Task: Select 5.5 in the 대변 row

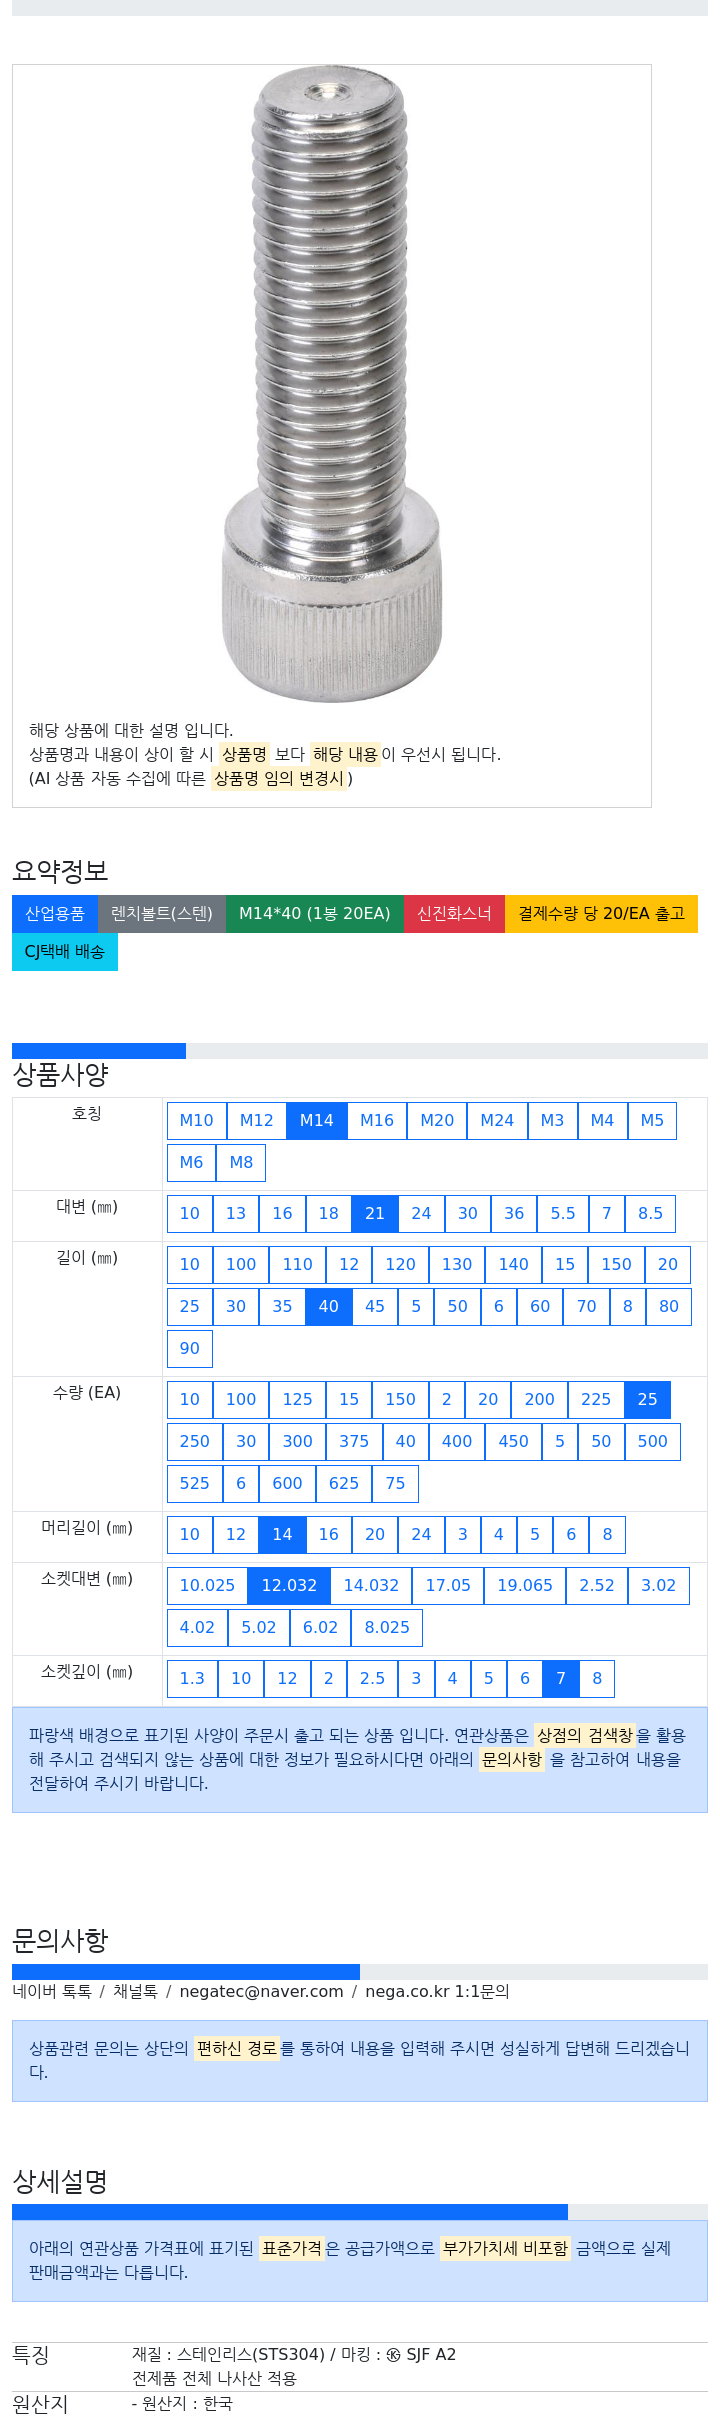Action: (x=563, y=1214)
